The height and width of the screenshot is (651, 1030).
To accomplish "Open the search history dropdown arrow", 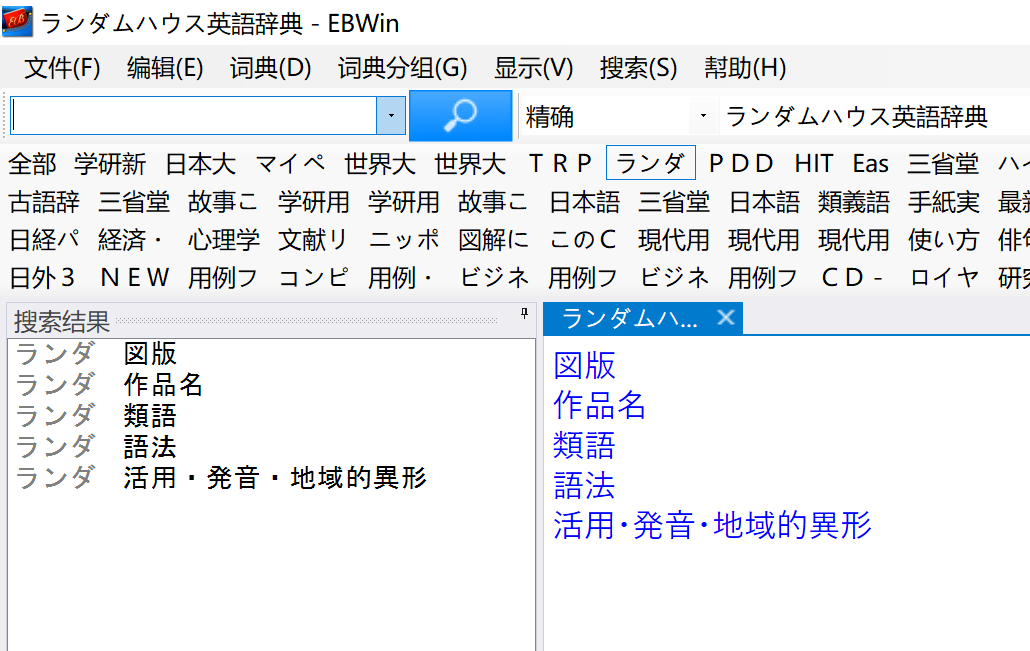I will 391,116.
